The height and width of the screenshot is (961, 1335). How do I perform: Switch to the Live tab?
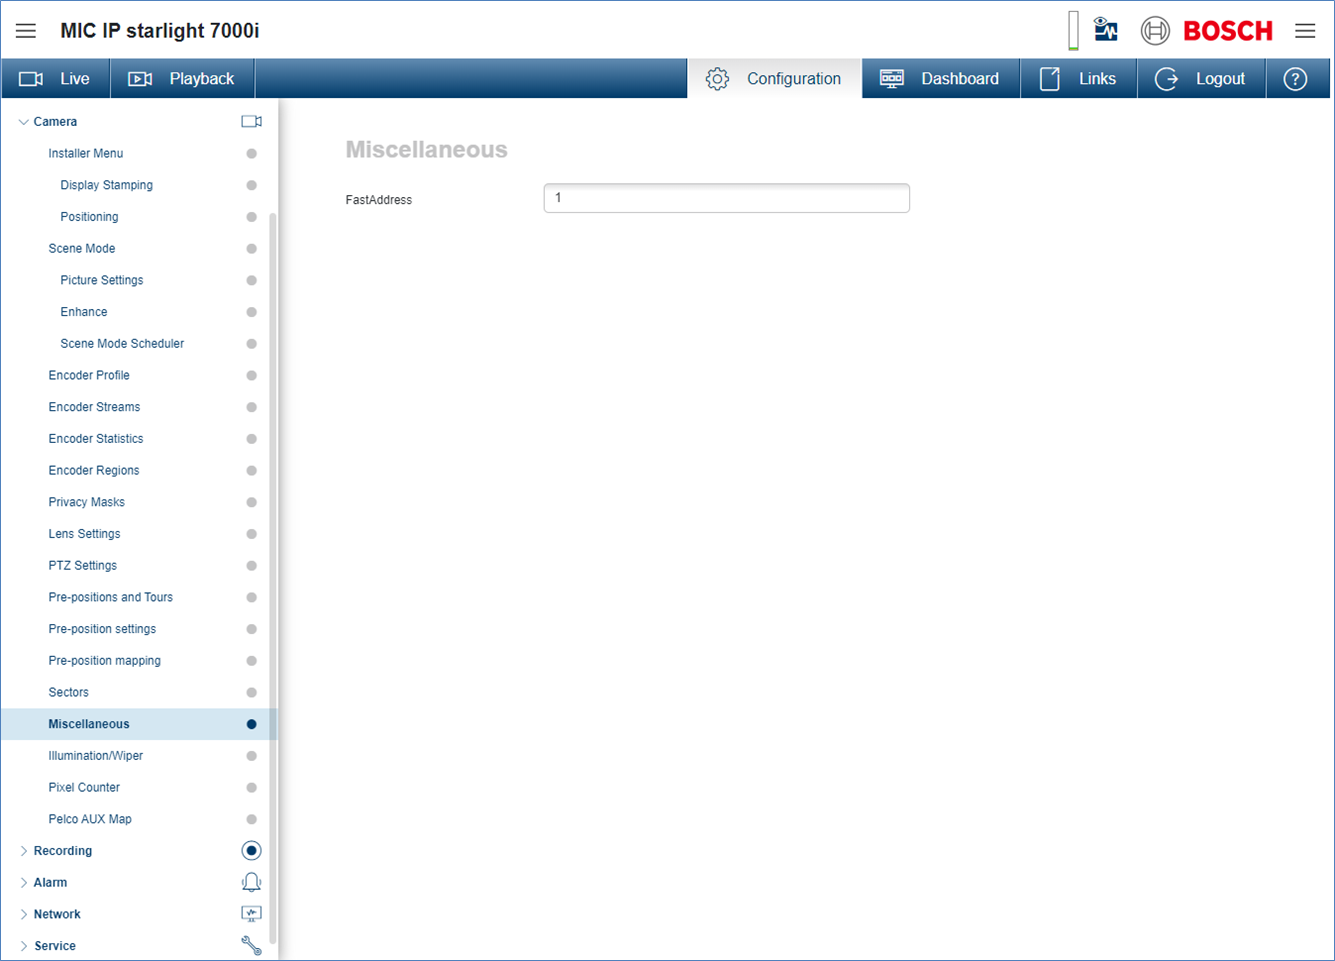[55, 79]
